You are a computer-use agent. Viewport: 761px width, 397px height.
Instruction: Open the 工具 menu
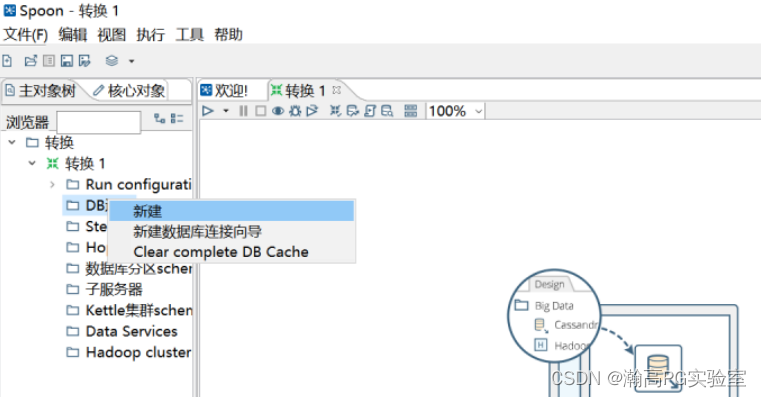coord(189,35)
